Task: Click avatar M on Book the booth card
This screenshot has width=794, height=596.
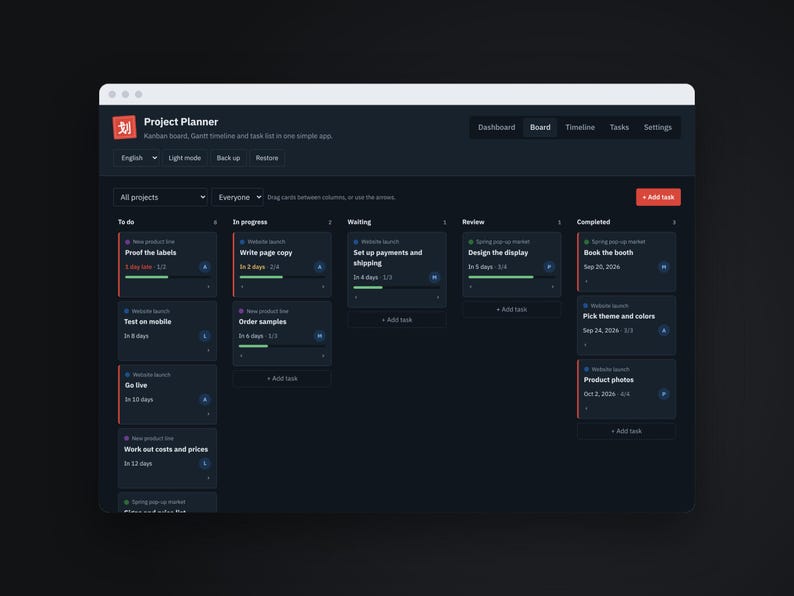Action: click(x=664, y=267)
